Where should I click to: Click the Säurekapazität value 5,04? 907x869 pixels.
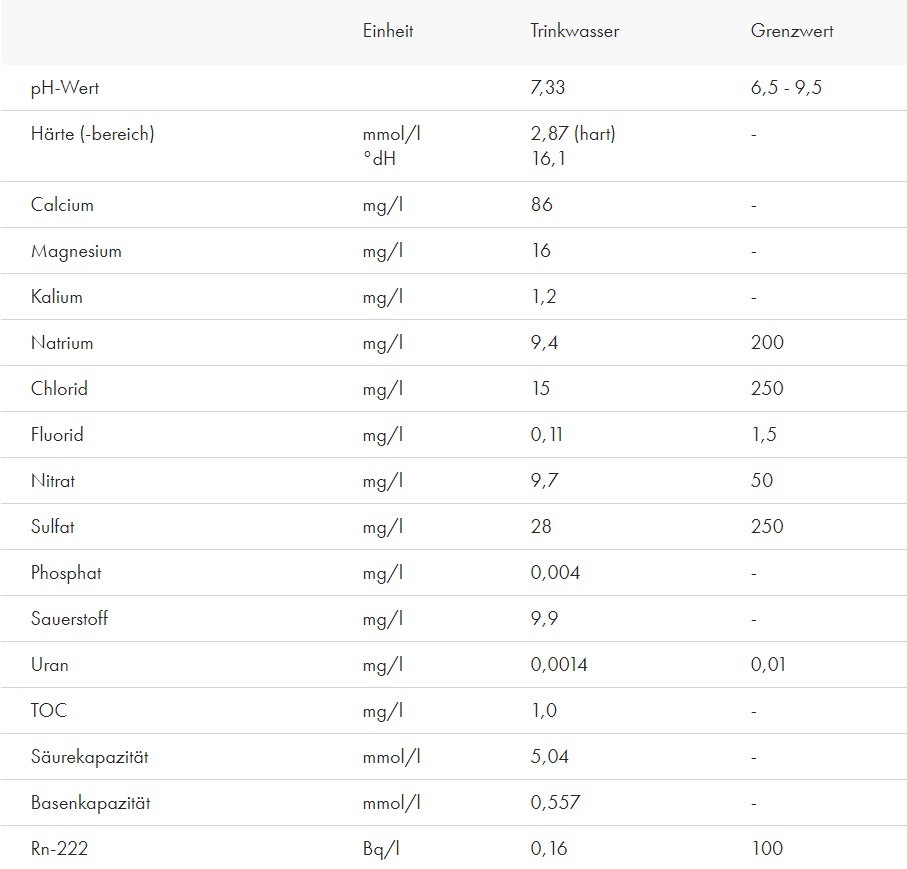(549, 757)
